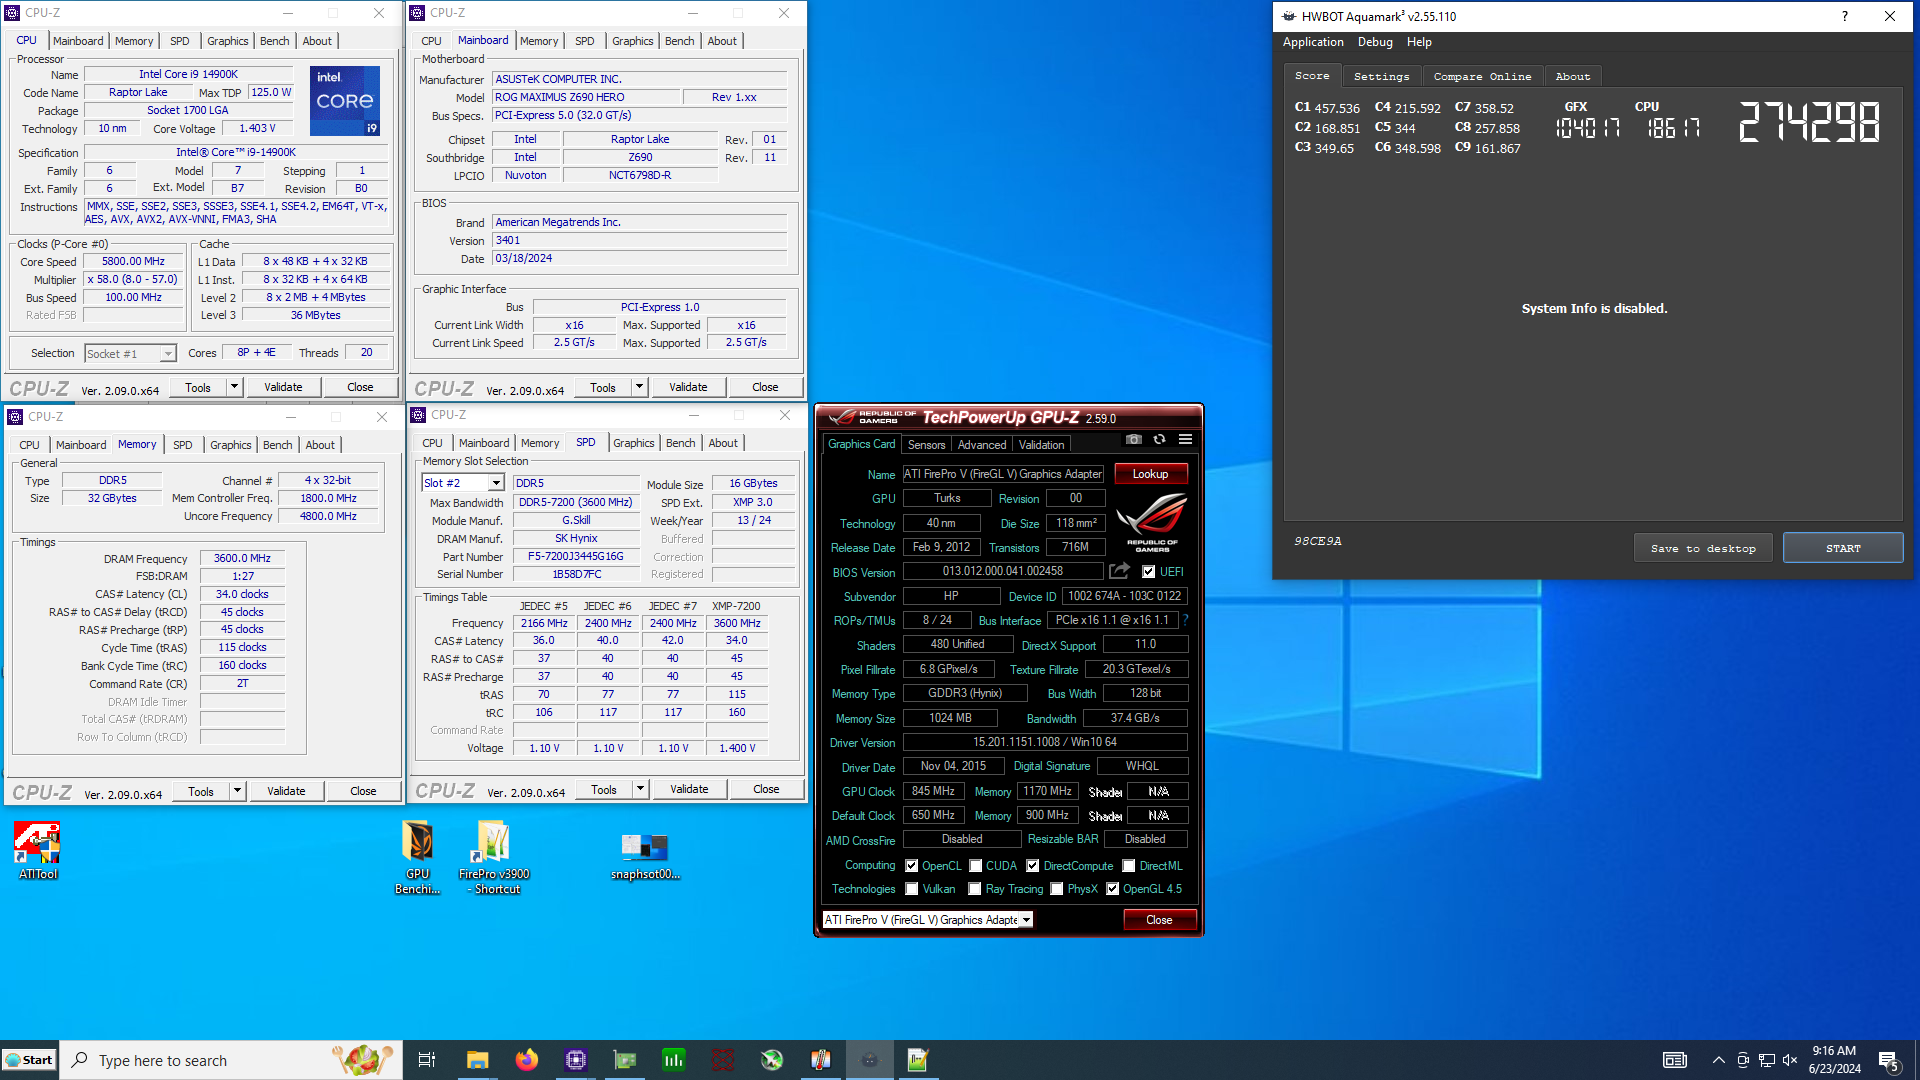Click the Intel Core i9 logo in CPU-Z
Viewport: 1920px width, 1080px height.
345,101
